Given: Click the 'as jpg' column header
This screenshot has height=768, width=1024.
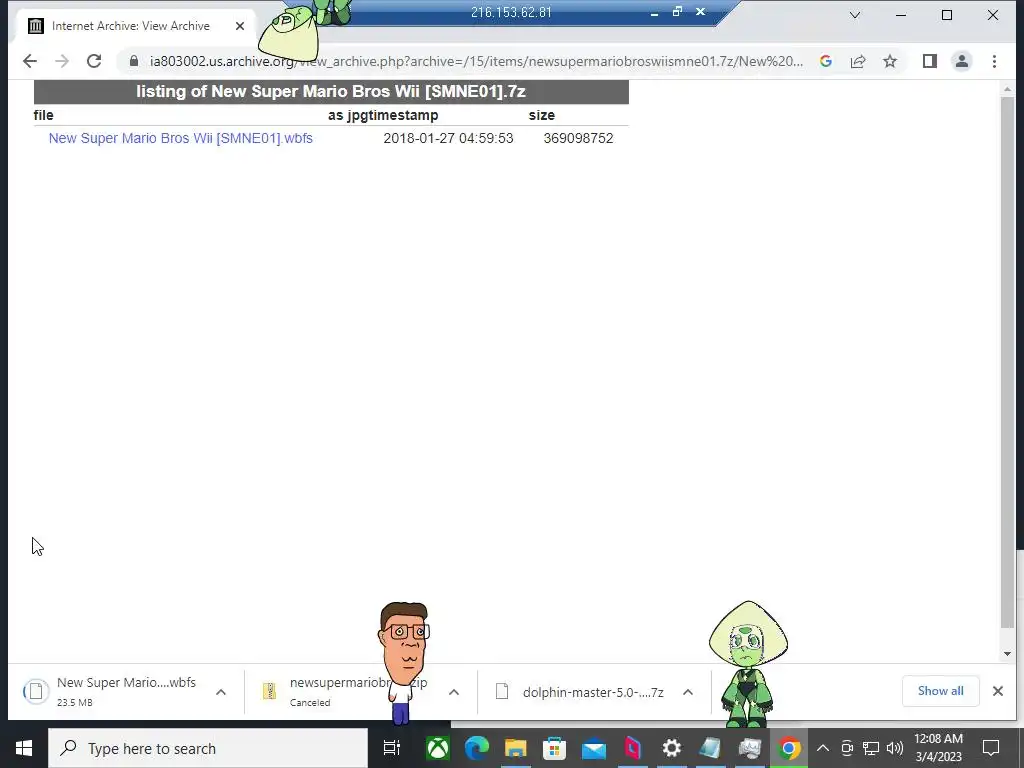Looking at the screenshot, I should pyautogui.click(x=347, y=116).
